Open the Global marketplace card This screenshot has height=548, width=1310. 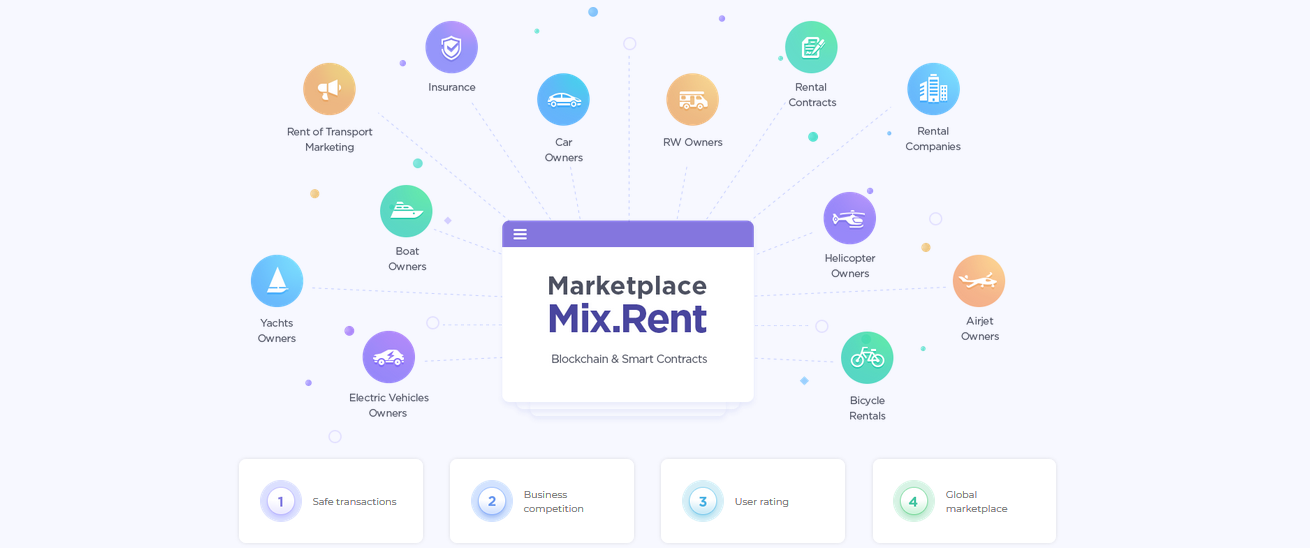click(x=964, y=501)
